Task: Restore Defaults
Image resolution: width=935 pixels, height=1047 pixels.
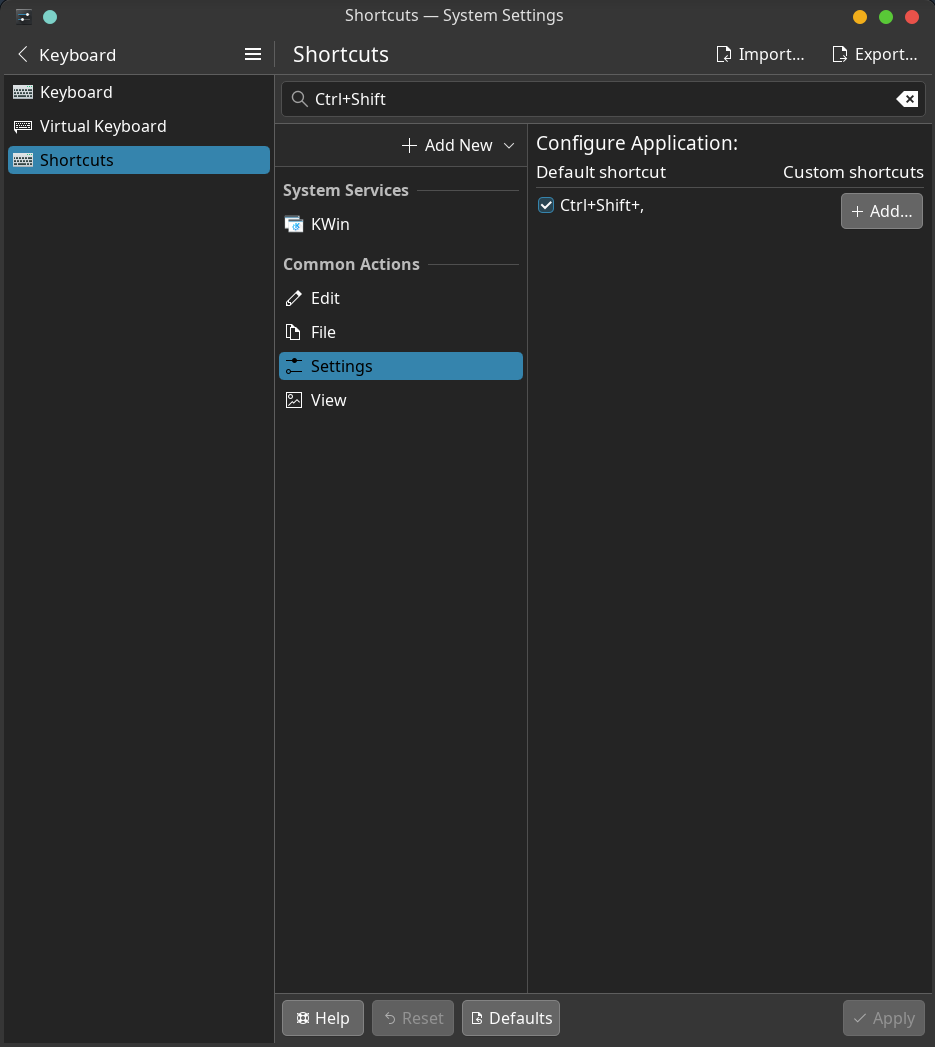Action: click(511, 1018)
